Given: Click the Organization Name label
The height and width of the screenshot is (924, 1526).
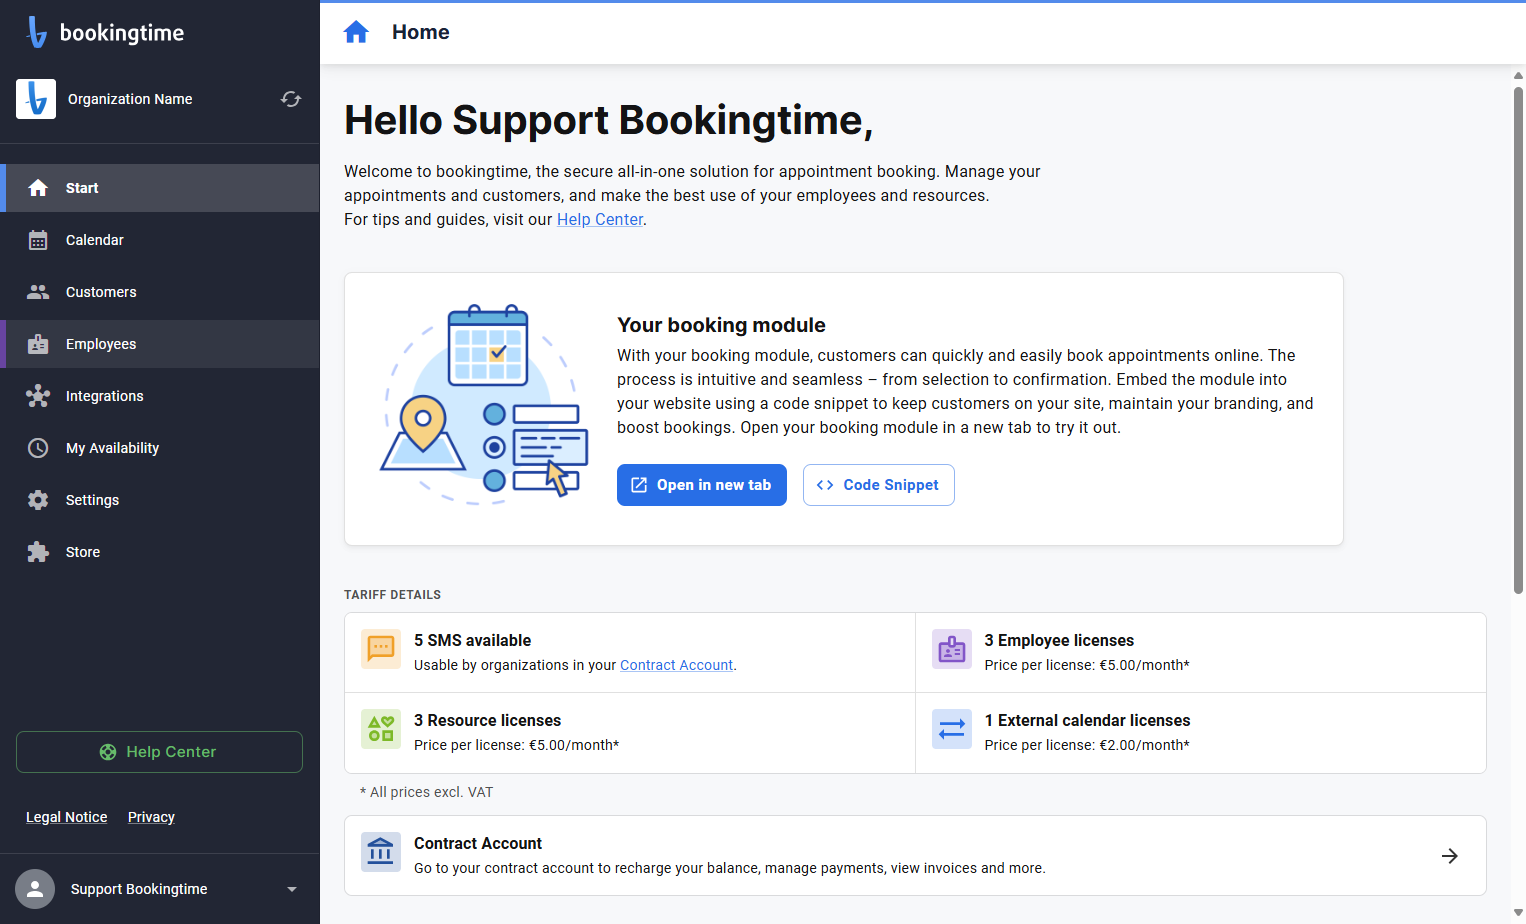Looking at the screenshot, I should pos(130,99).
